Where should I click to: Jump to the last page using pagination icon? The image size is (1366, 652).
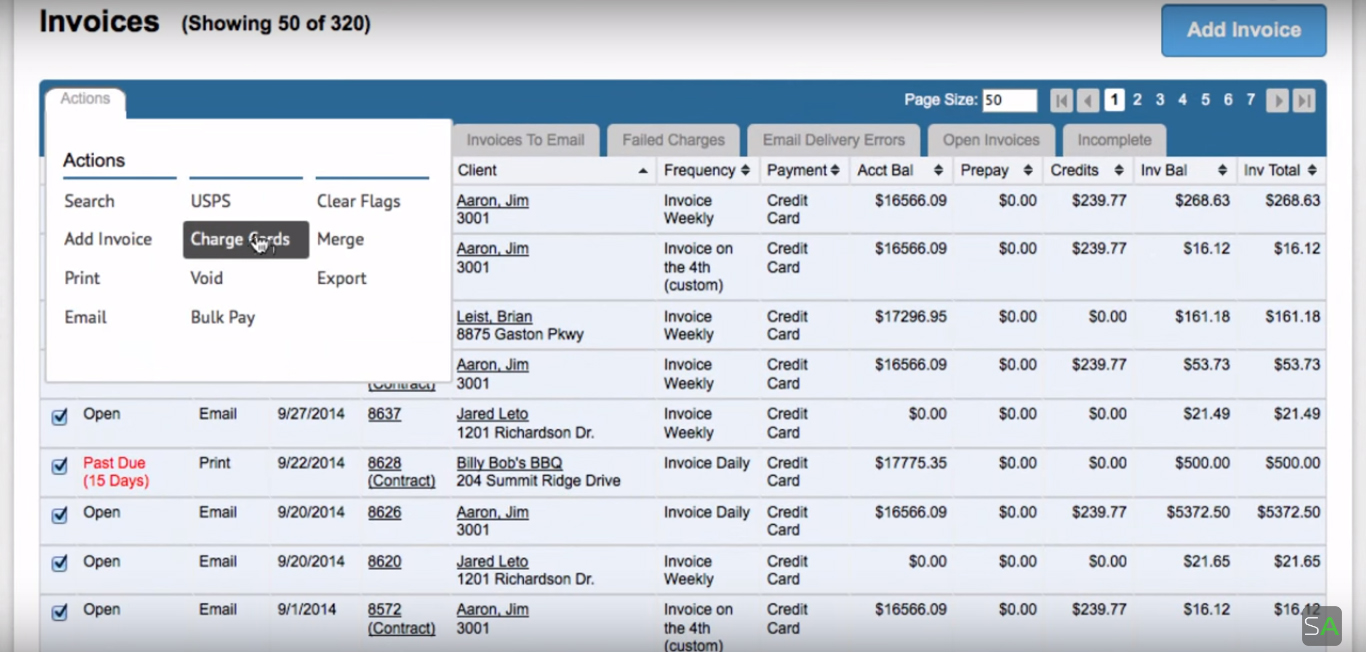click(x=1303, y=100)
